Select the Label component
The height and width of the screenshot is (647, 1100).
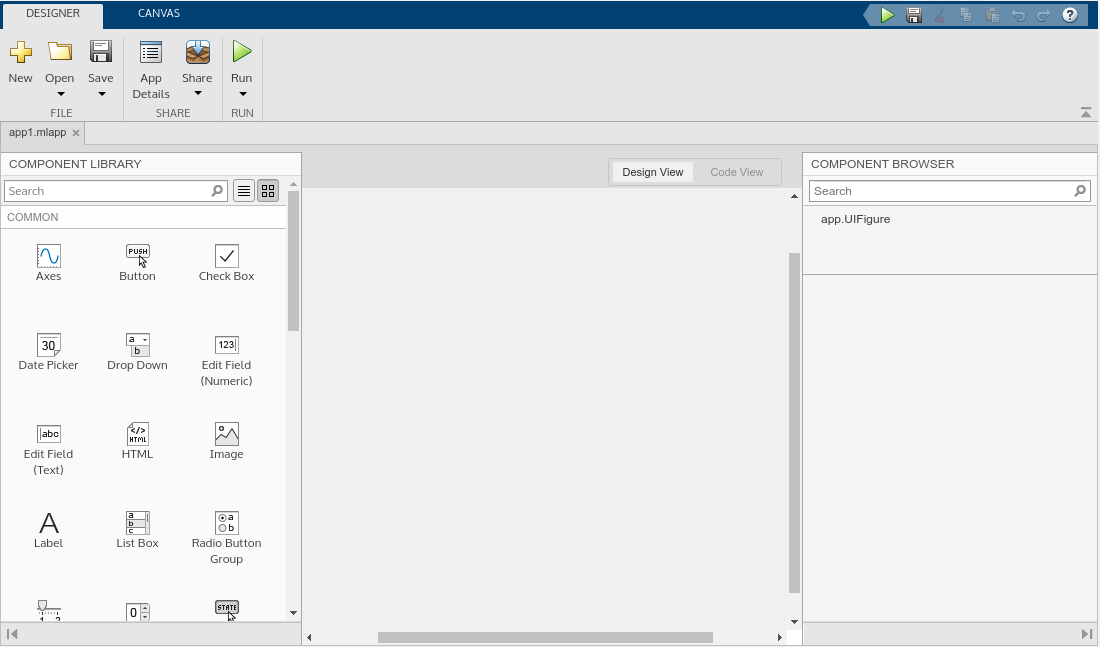(48, 523)
